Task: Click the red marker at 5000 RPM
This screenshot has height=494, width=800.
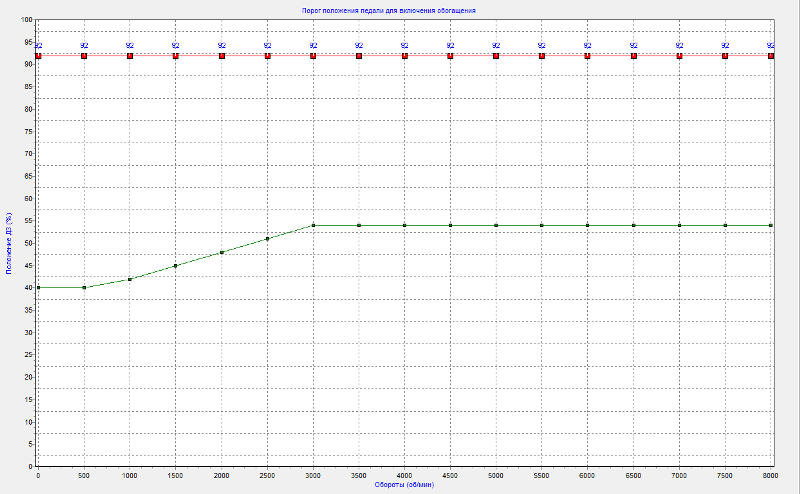Action: tap(496, 56)
